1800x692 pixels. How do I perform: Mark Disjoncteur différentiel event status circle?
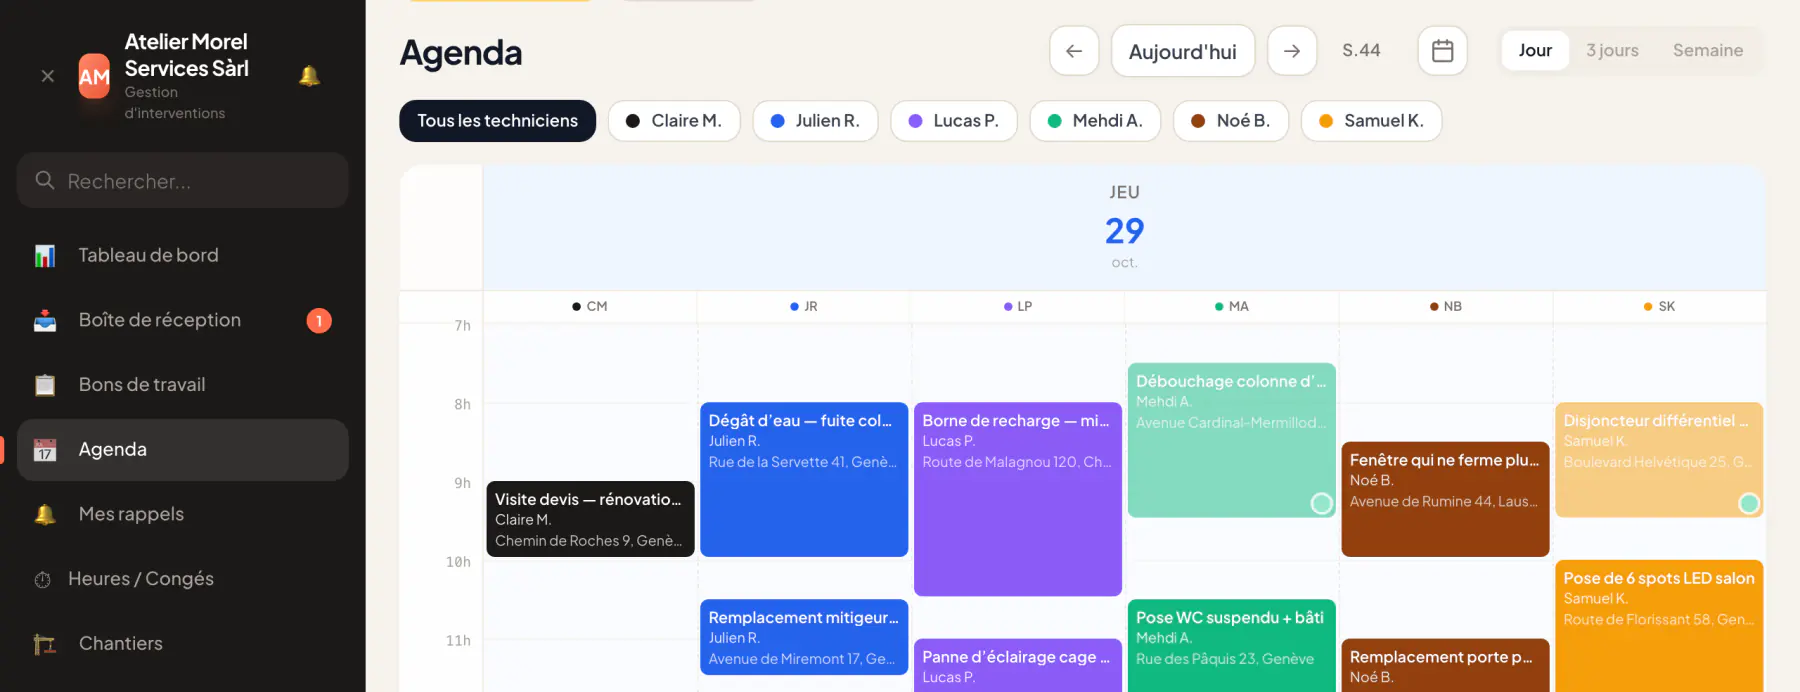click(x=1749, y=504)
